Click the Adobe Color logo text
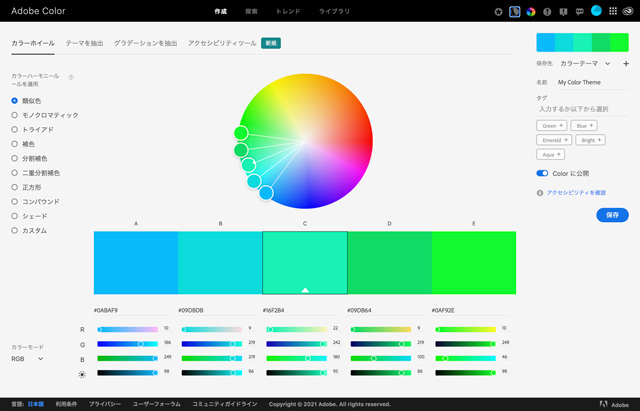640x411 pixels. pos(38,11)
